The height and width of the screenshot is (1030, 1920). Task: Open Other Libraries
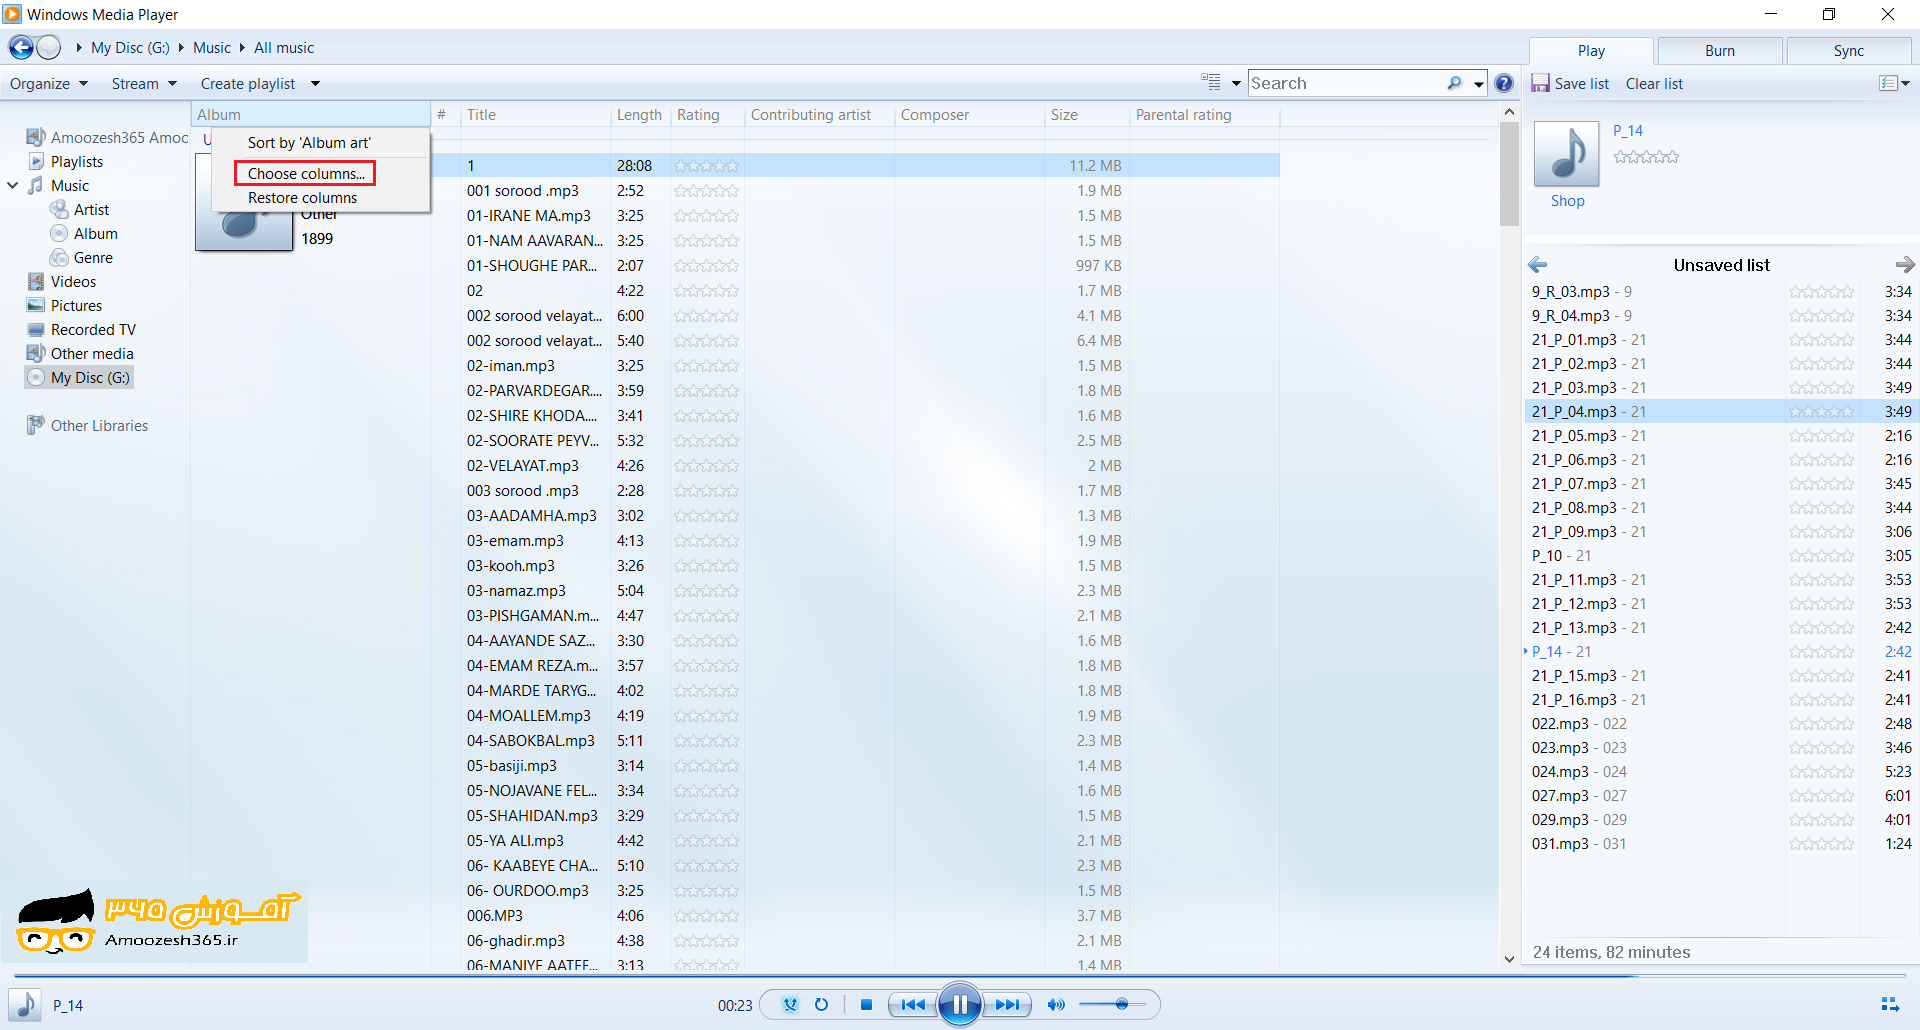coord(99,425)
